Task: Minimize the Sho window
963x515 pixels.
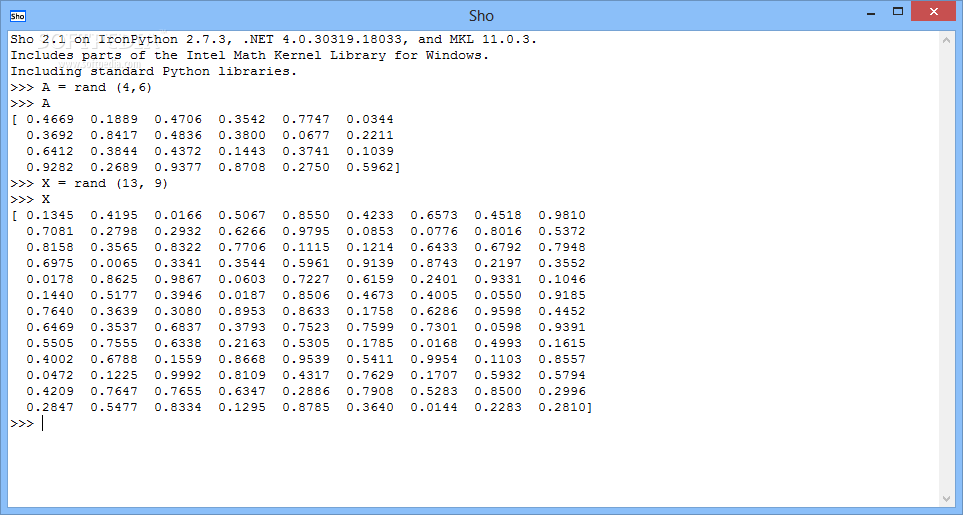Action: click(870, 12)
